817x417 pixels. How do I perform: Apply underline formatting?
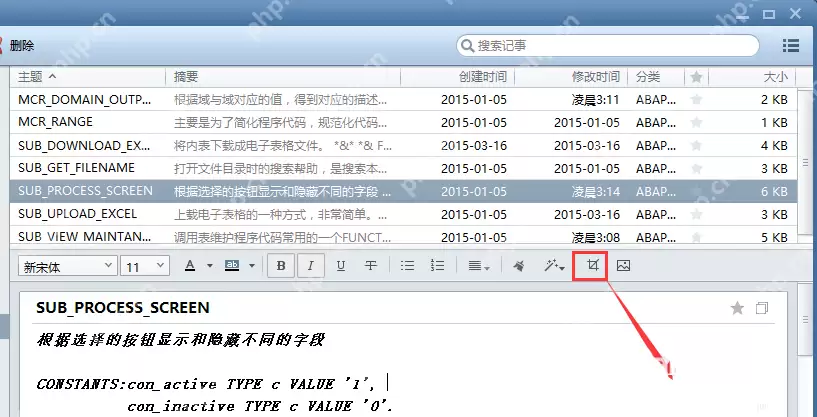341,266
